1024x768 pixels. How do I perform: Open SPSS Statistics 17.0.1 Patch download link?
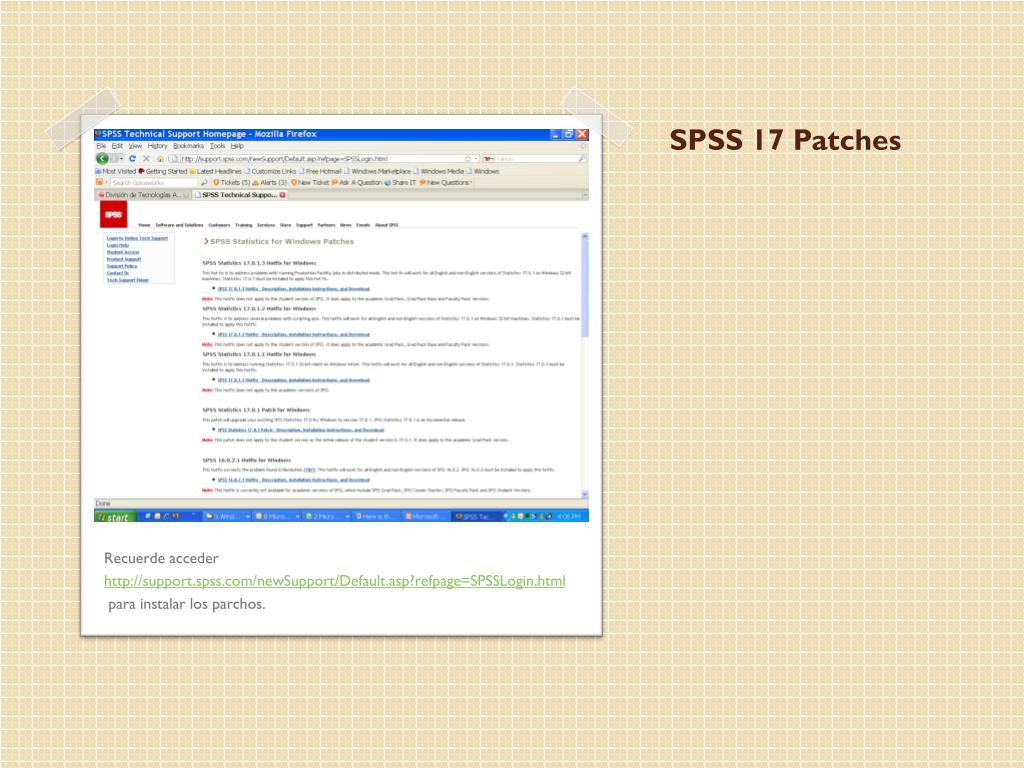pos(301,430)
